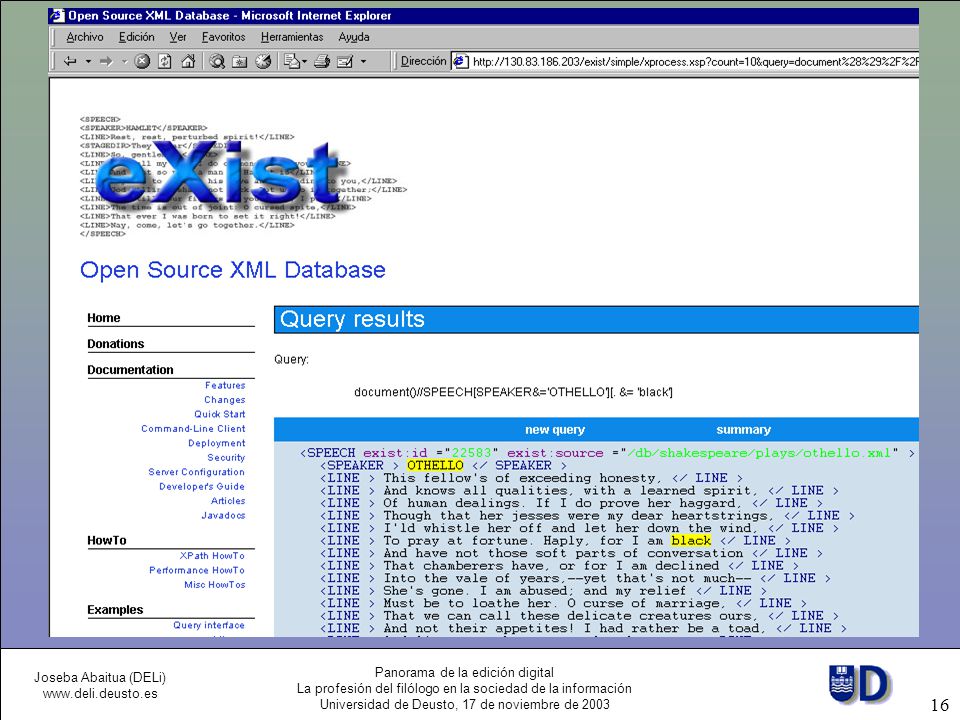Click the summary link
Screen dimensions: 960x720
tap(744, 430)
